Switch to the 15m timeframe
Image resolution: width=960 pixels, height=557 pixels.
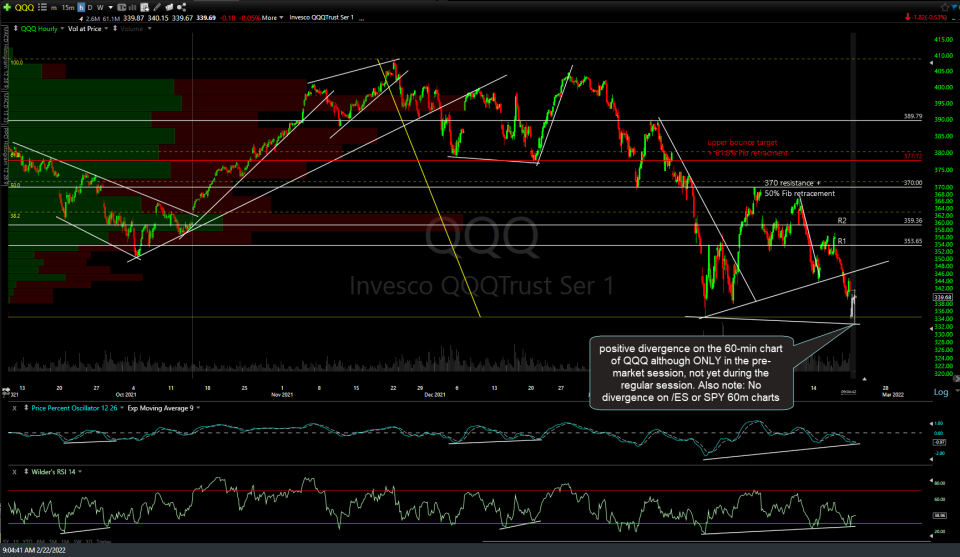[68, 8]
